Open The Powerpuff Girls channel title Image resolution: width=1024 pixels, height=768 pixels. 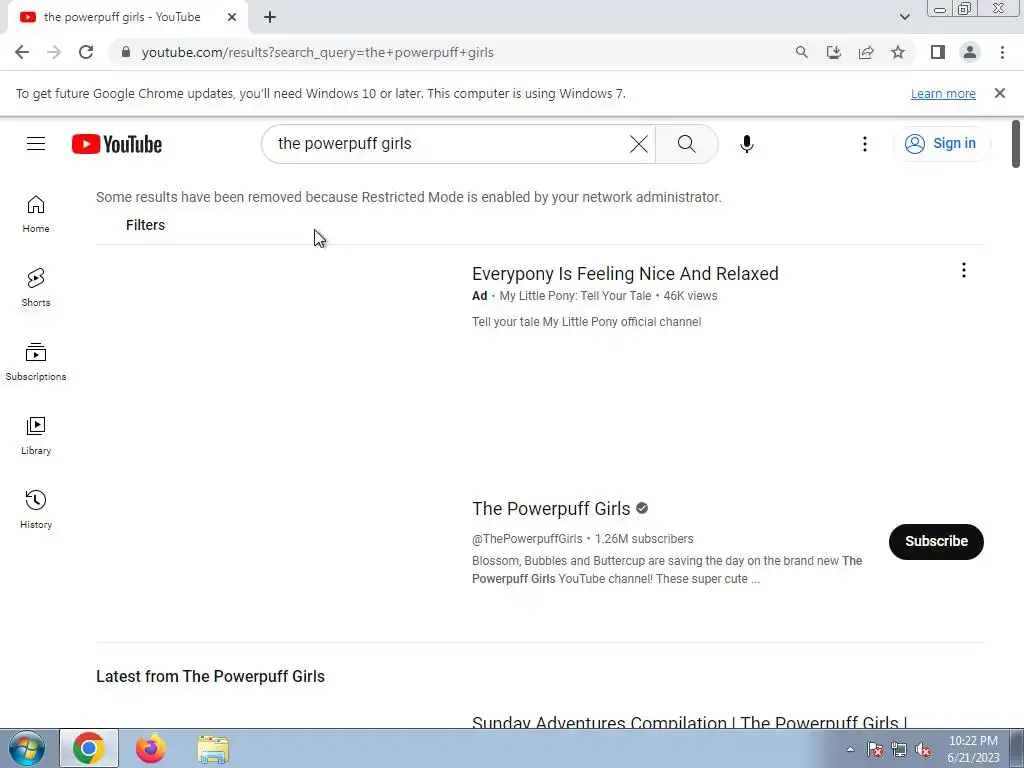tap(551, 509)
